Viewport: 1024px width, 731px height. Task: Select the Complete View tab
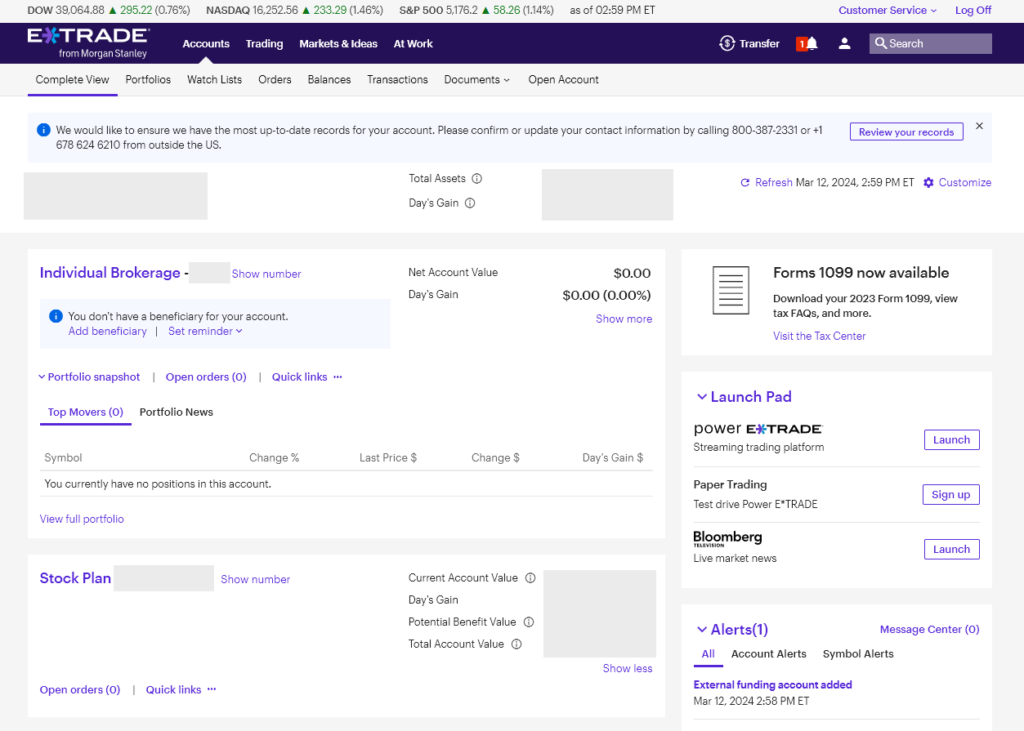[x=72, y=80]
